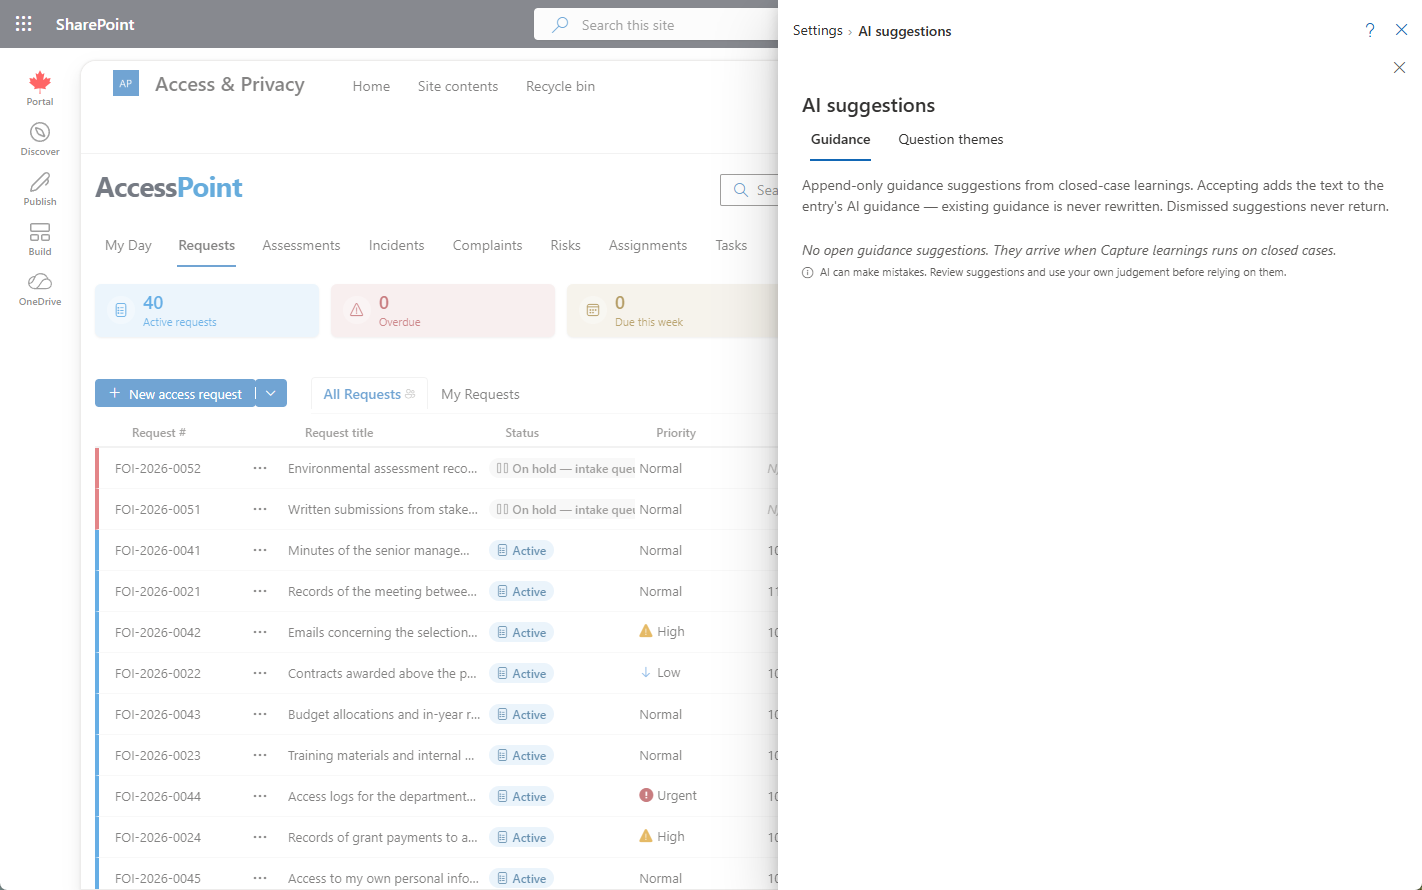Image resolution: width=1422 pixels, height=890 pixels.
Task: Click the AccessPoint search field
Action: [x=749, y=190]
